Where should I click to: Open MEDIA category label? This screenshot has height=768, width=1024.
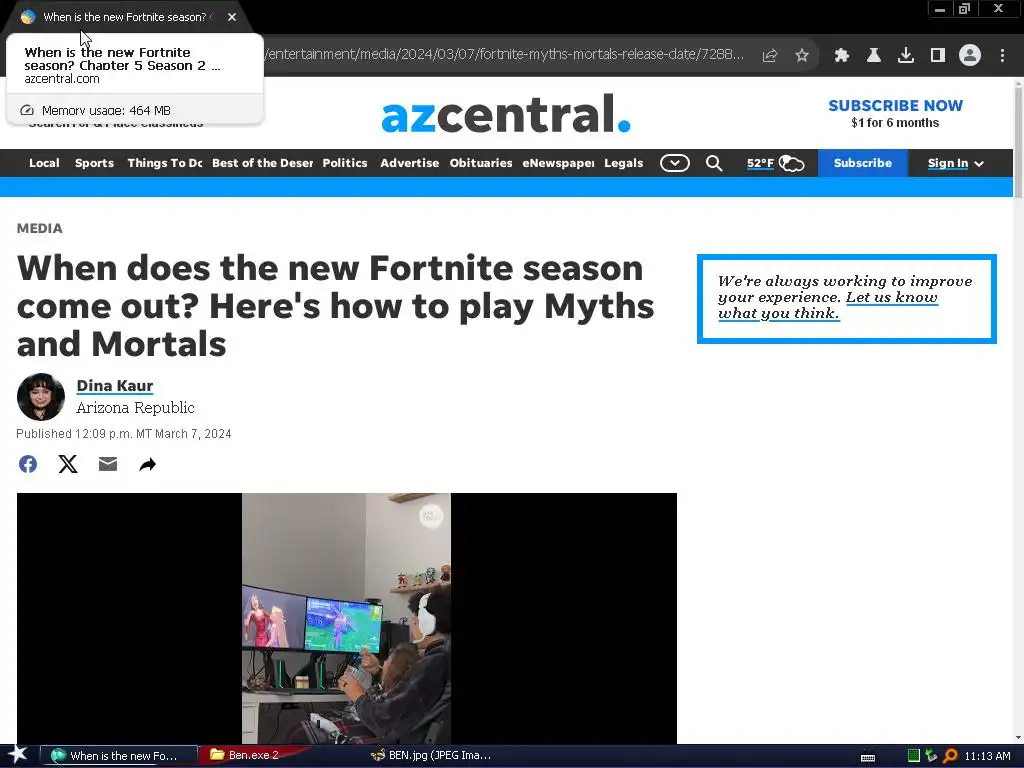[40, 229]
